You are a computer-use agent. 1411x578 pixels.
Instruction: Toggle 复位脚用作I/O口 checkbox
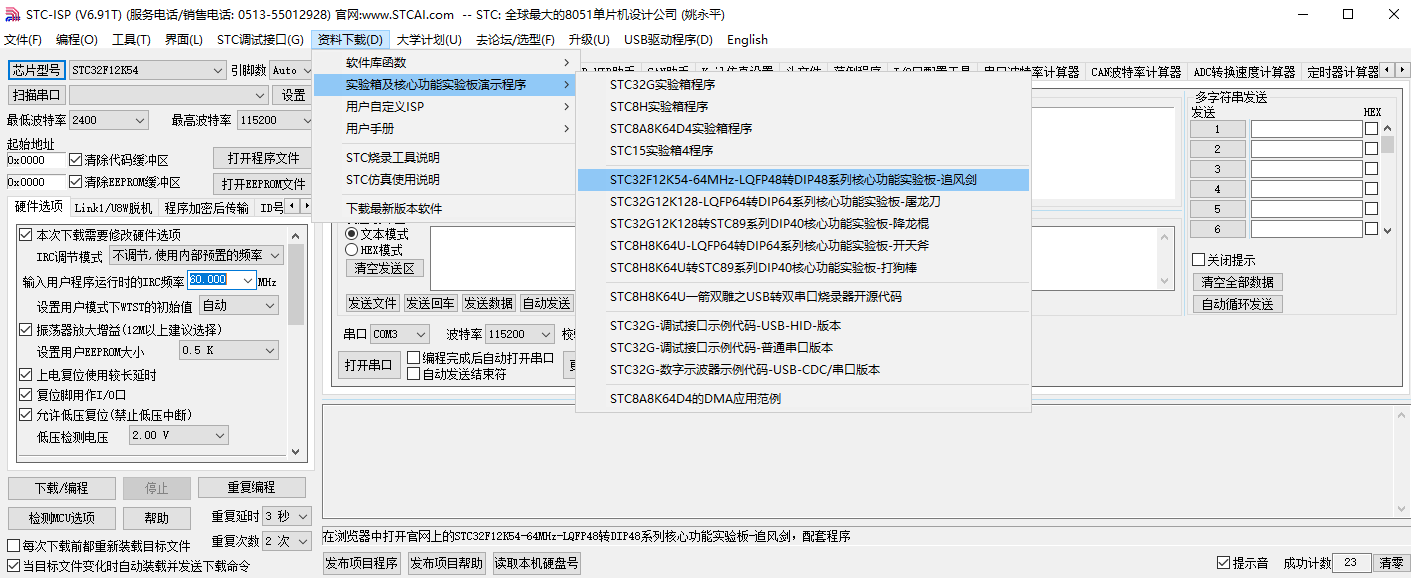click(26, 395)
